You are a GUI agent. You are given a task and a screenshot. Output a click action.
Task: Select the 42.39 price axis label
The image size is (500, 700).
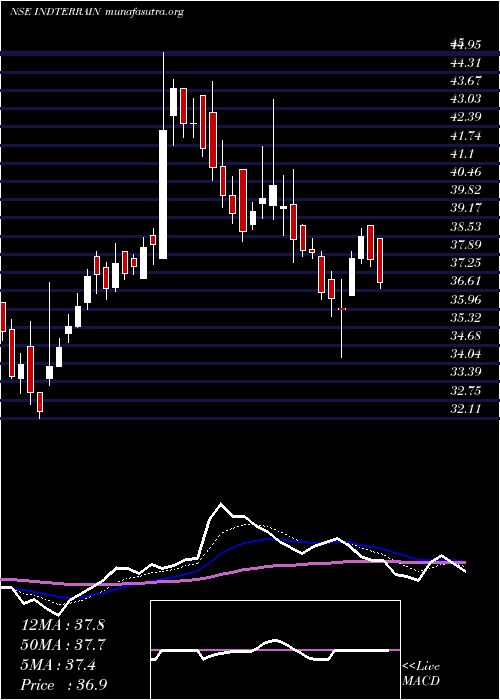(465, 117)
